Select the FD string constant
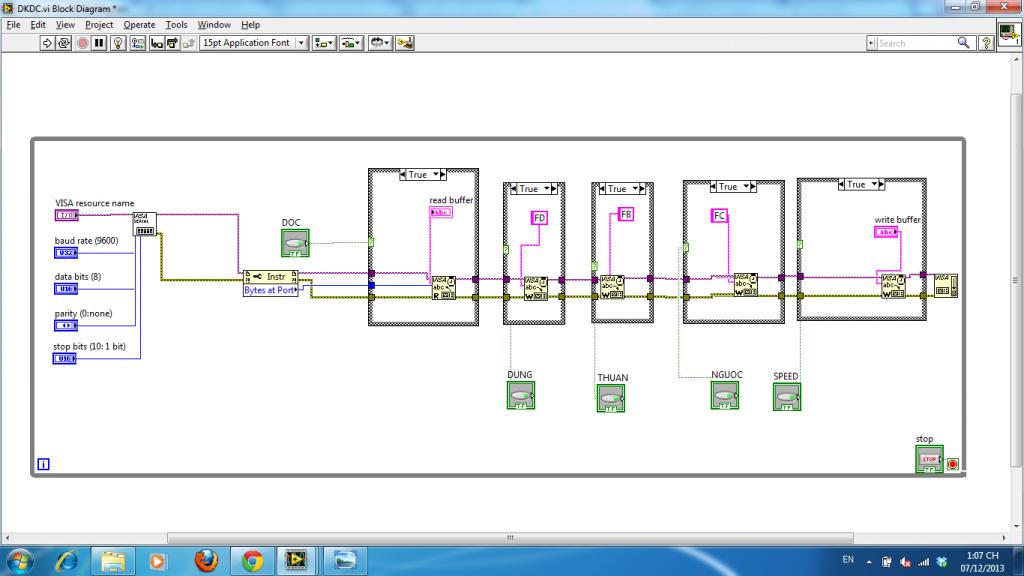Viewport: 1024px width, 576px height. coord(539,217)
